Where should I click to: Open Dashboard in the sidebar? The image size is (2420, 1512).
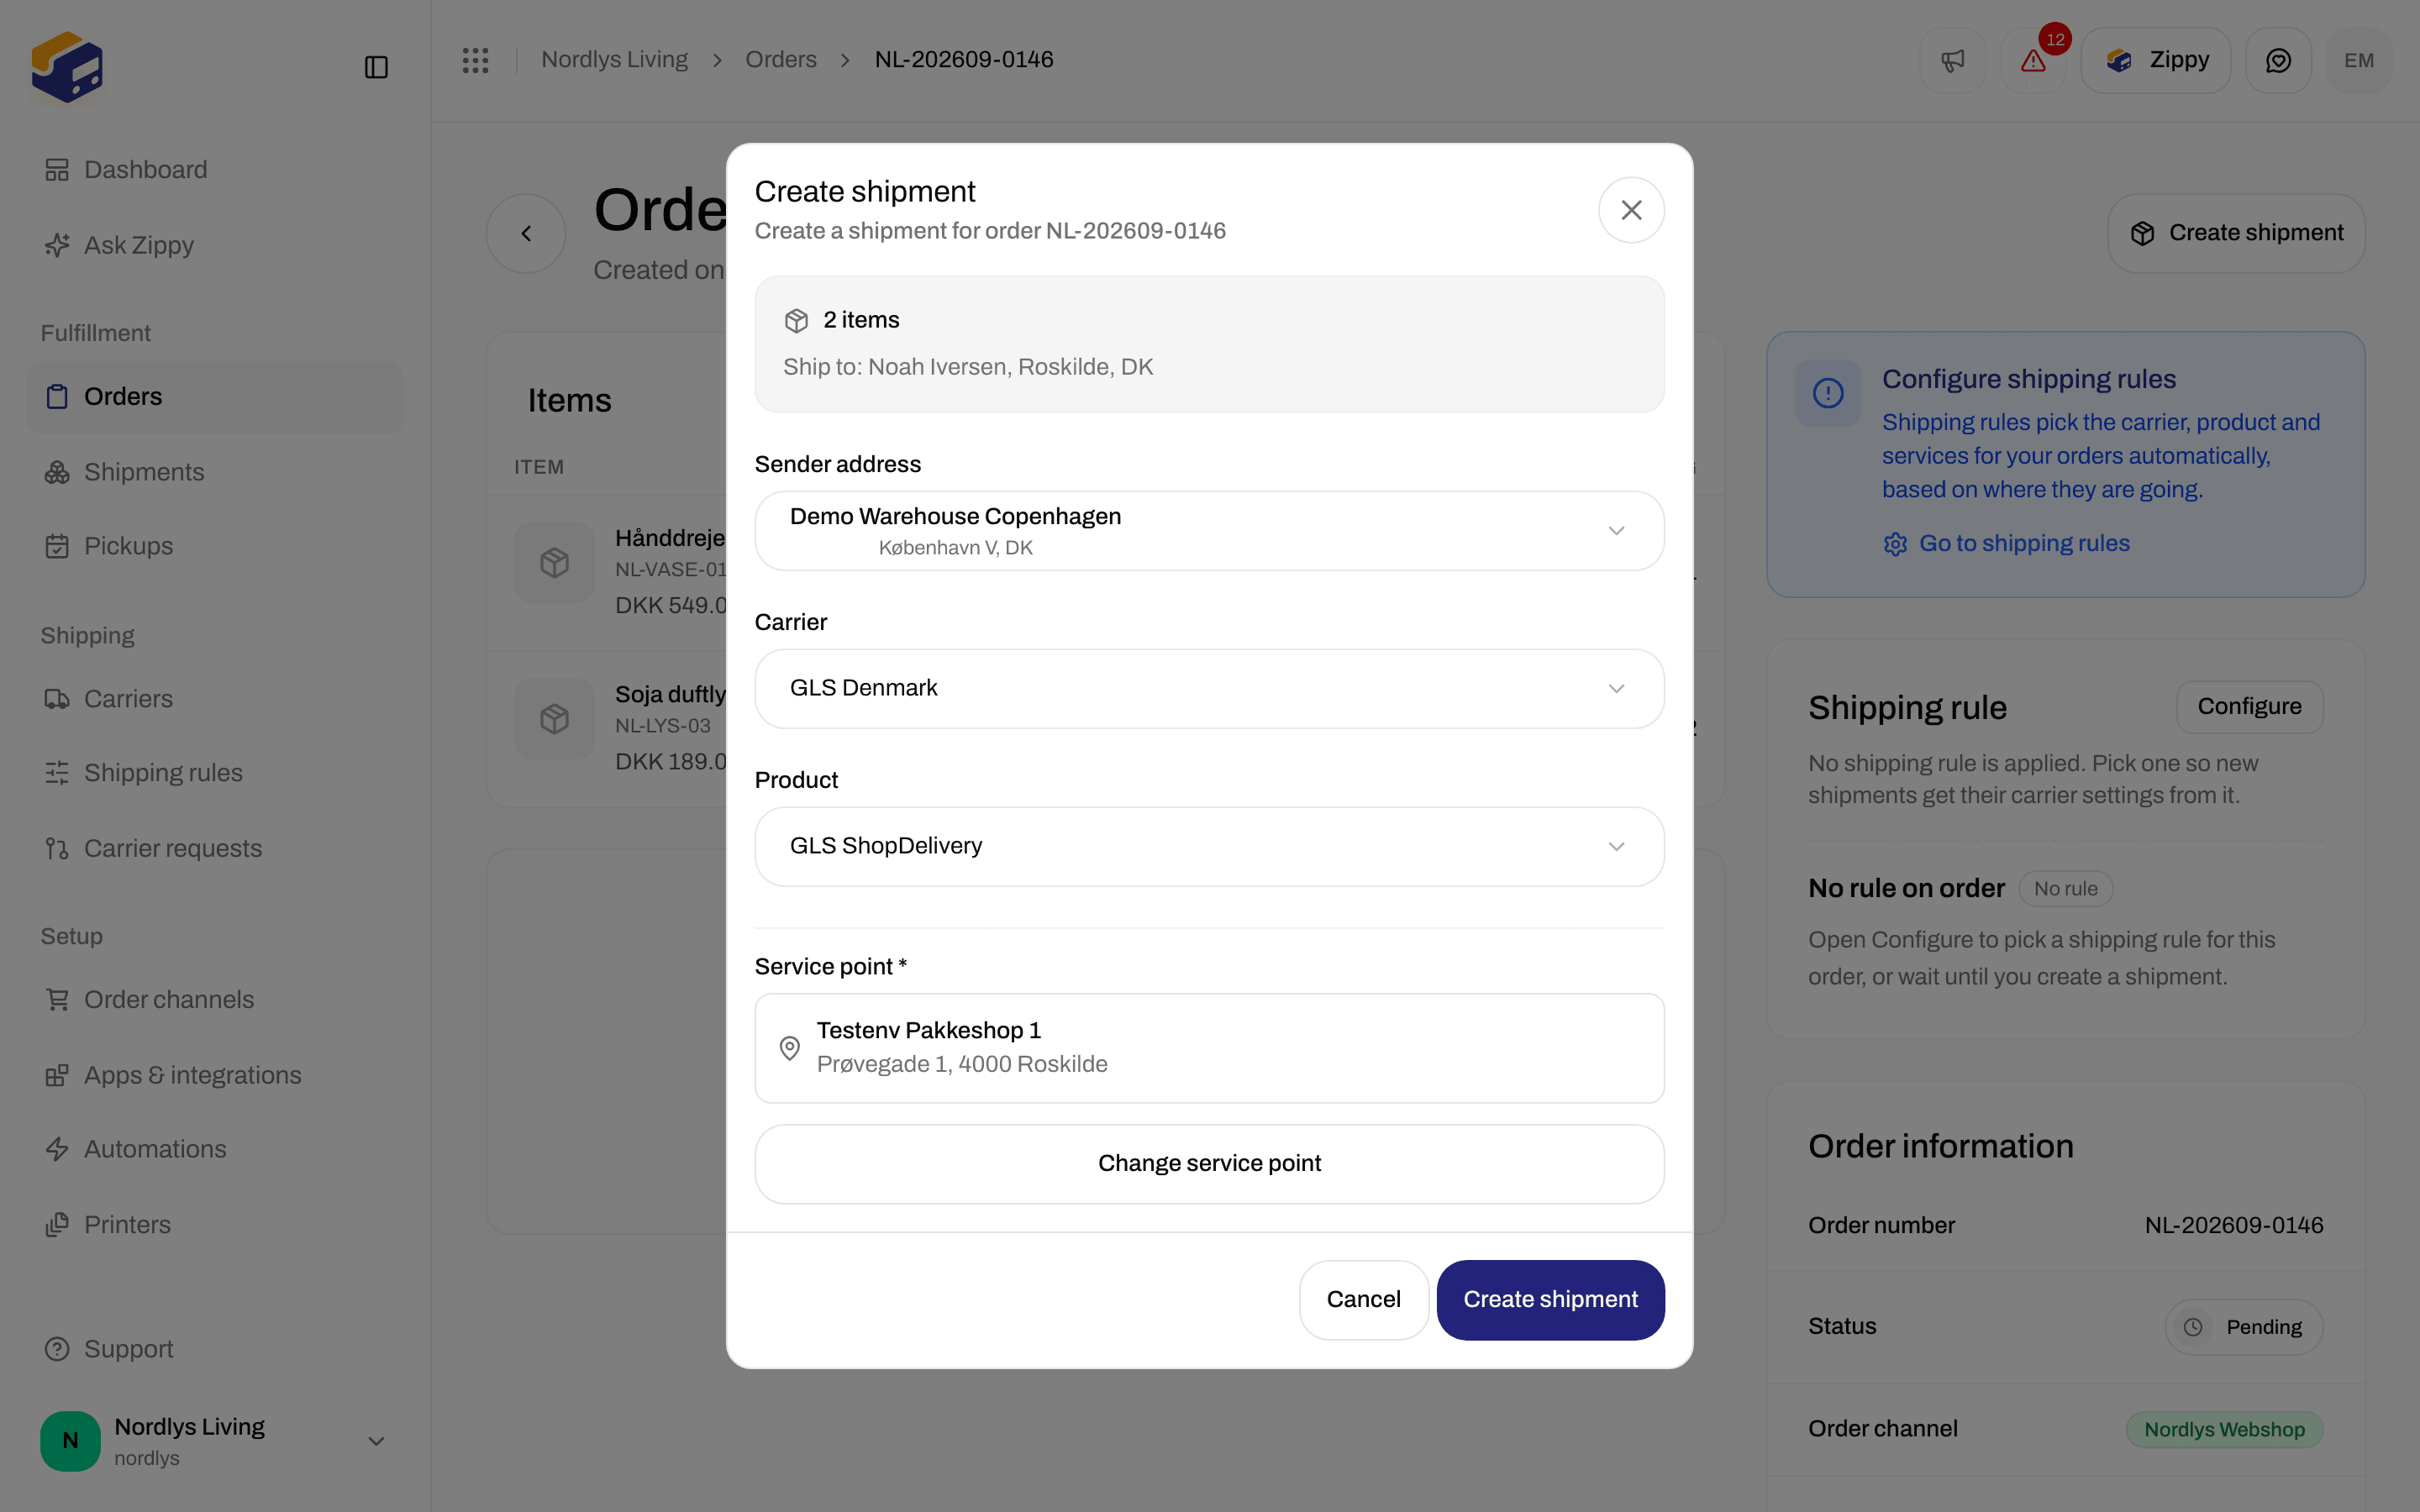click(x=214, y=170)
